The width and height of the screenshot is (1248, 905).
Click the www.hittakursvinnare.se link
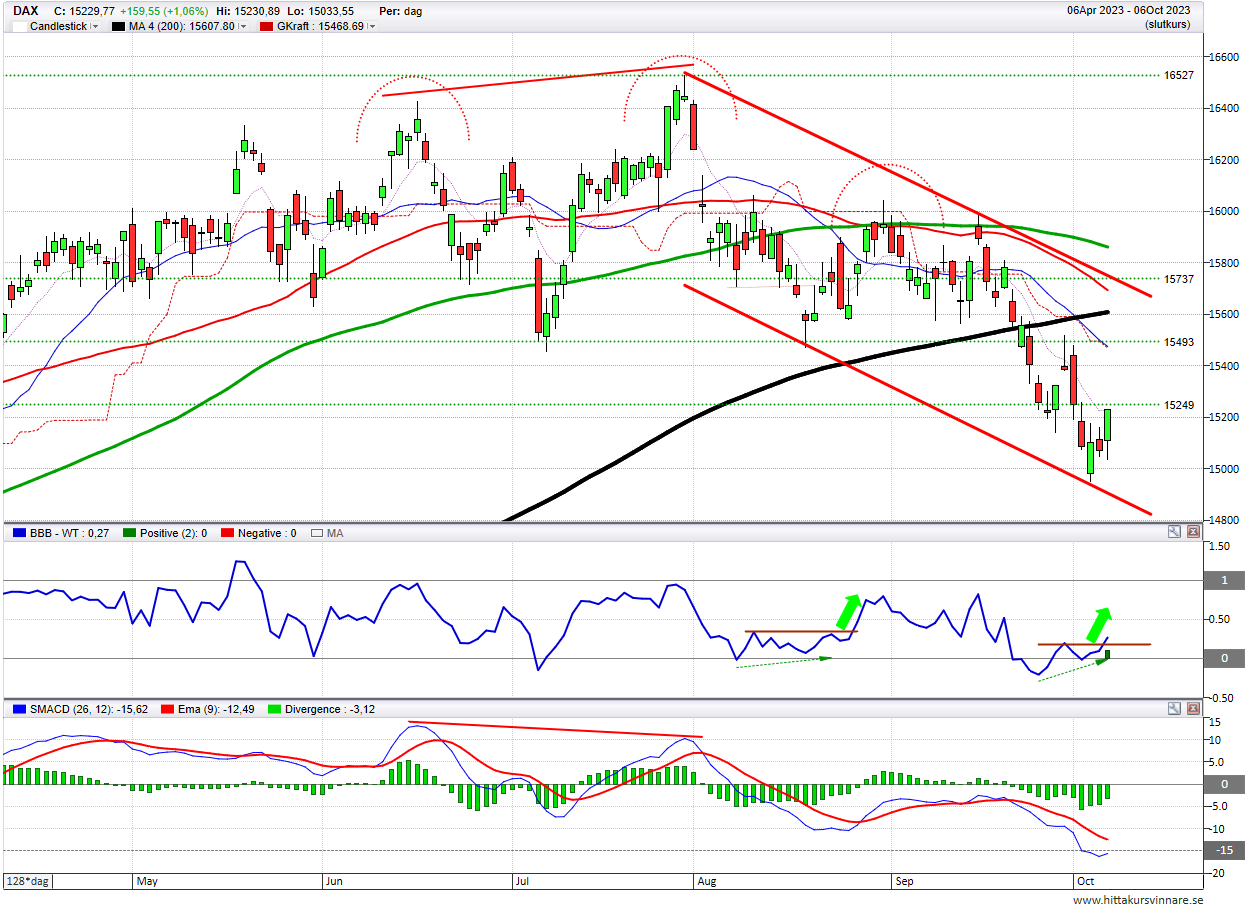pyautogui.click(x=1138, y=899)
